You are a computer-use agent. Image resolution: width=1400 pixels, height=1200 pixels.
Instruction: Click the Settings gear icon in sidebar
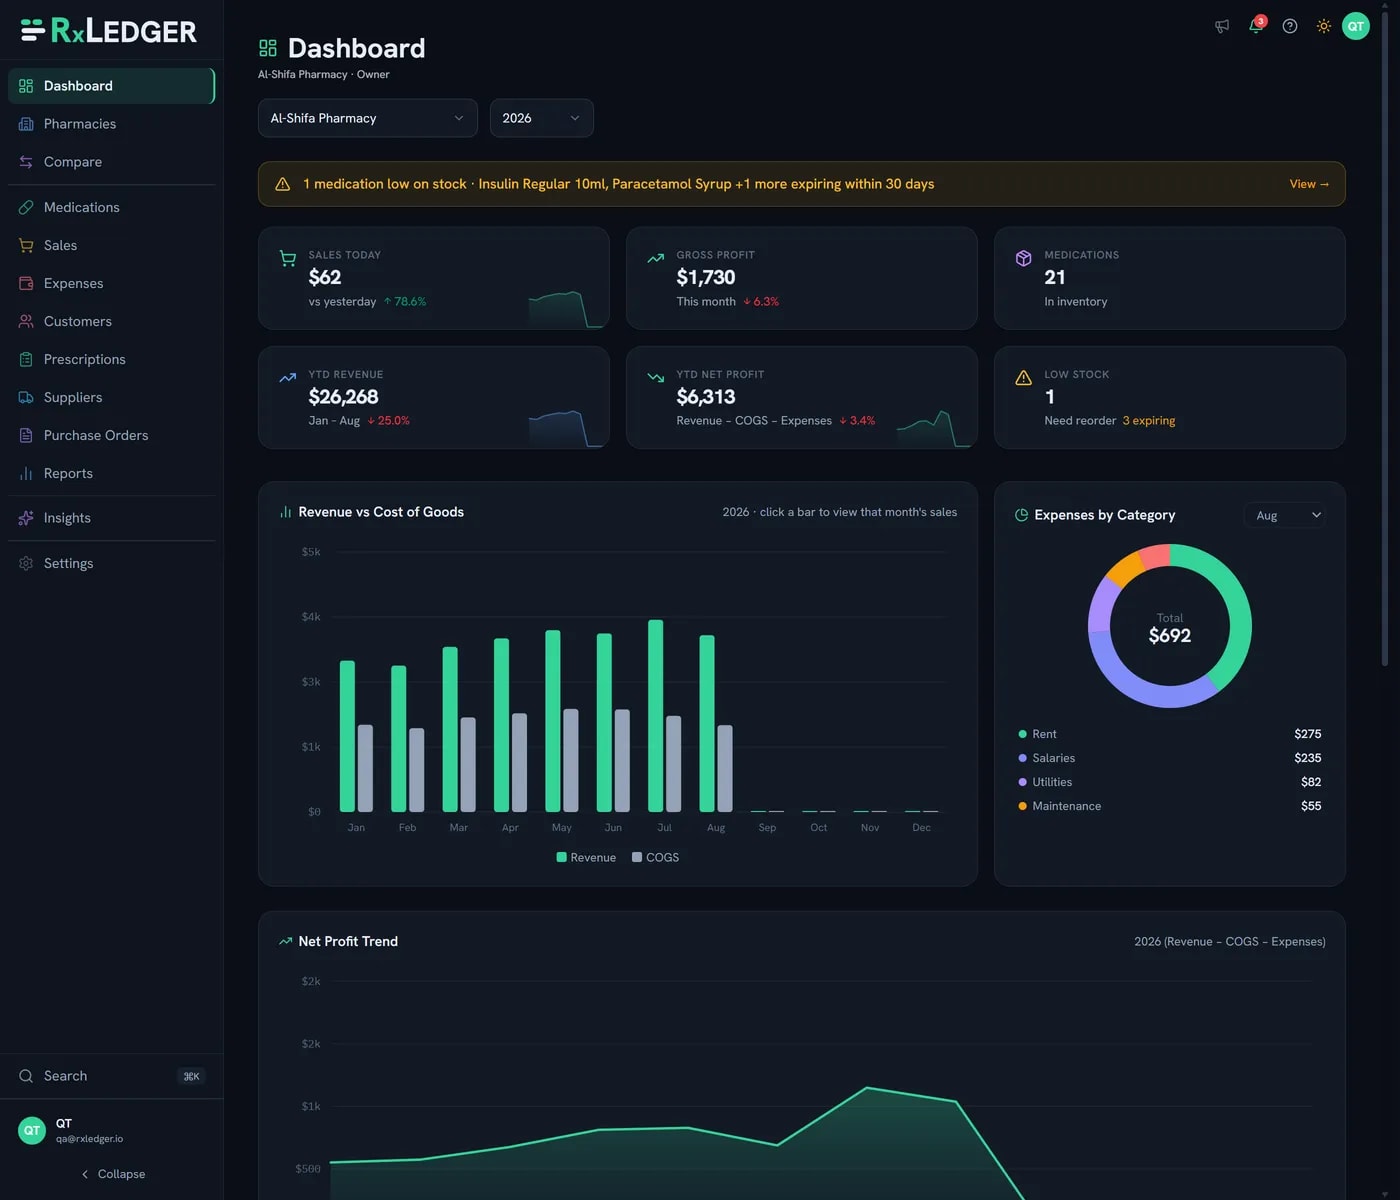(x=26, y=563)
